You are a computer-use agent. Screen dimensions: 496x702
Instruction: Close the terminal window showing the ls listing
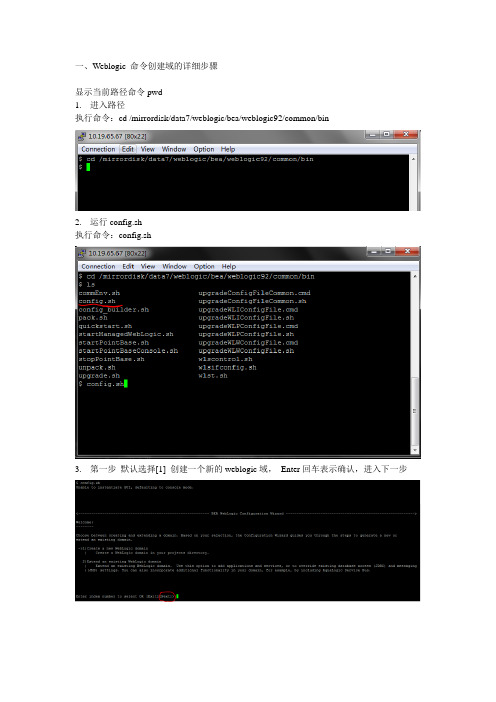[407, 252]
